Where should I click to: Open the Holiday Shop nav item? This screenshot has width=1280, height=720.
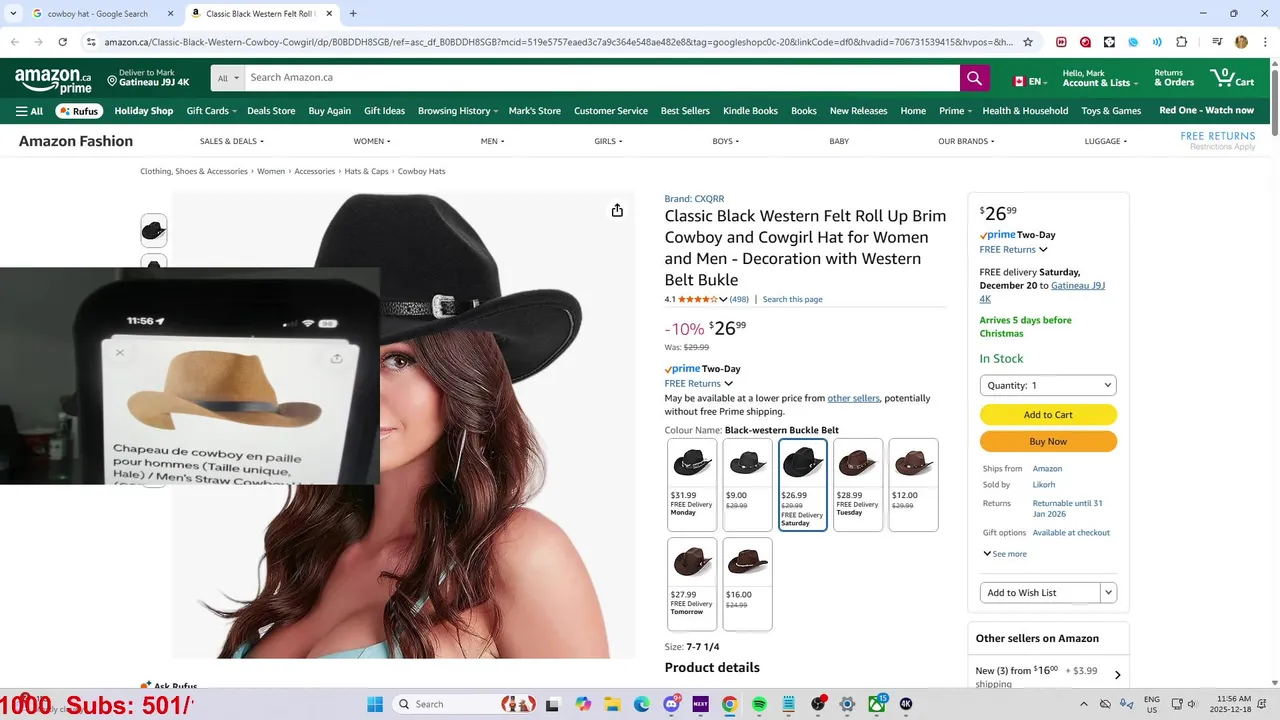[144, 111]
